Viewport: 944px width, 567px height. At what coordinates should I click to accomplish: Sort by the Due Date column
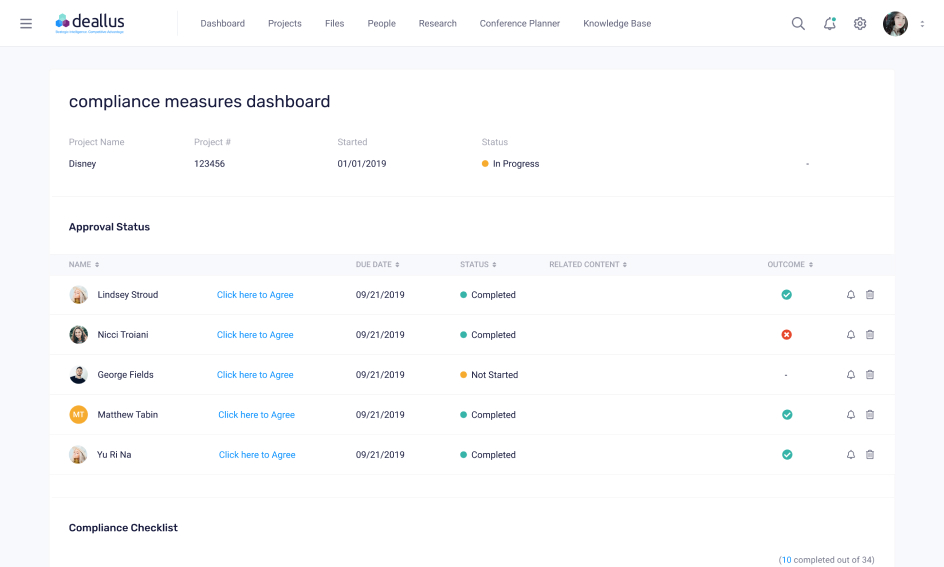pyautogui.click(x=377, y=265)
